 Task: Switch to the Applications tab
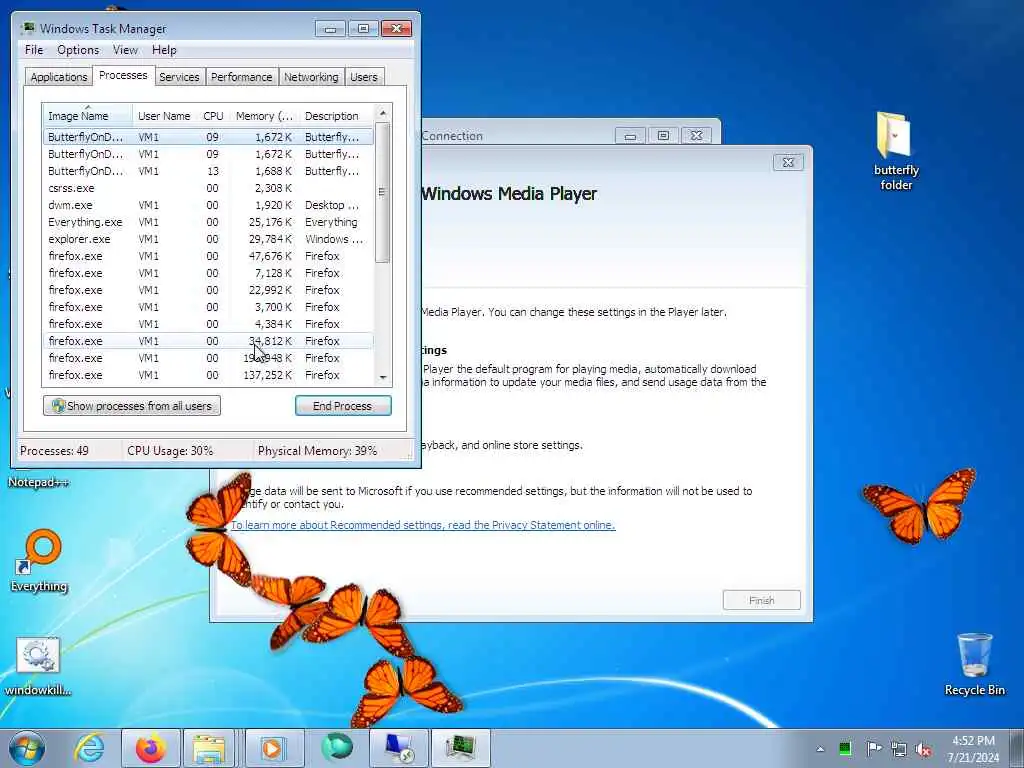coord(59,77)
